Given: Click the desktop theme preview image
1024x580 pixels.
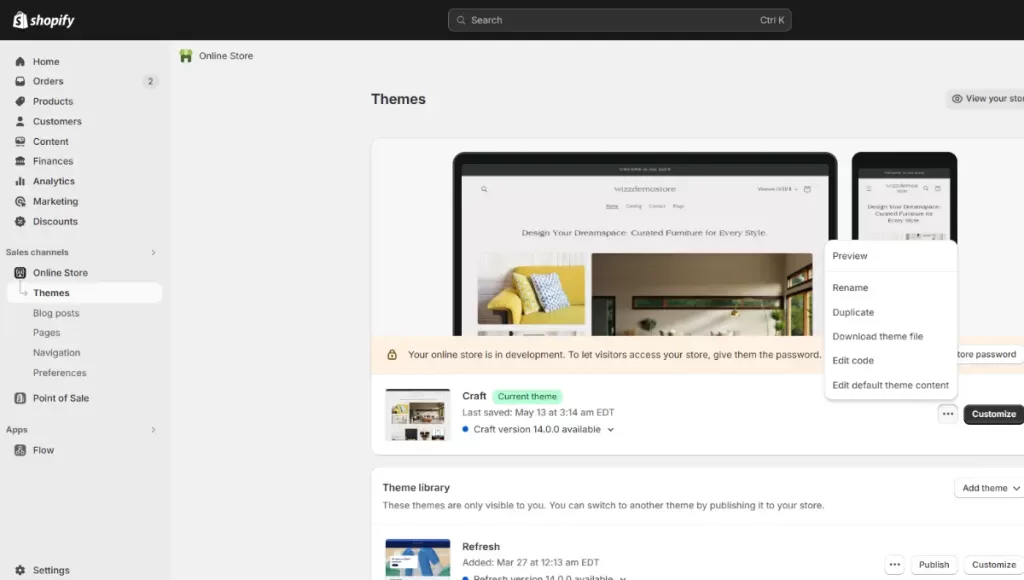Looking at the screenshot, I should tap(645, 244).
